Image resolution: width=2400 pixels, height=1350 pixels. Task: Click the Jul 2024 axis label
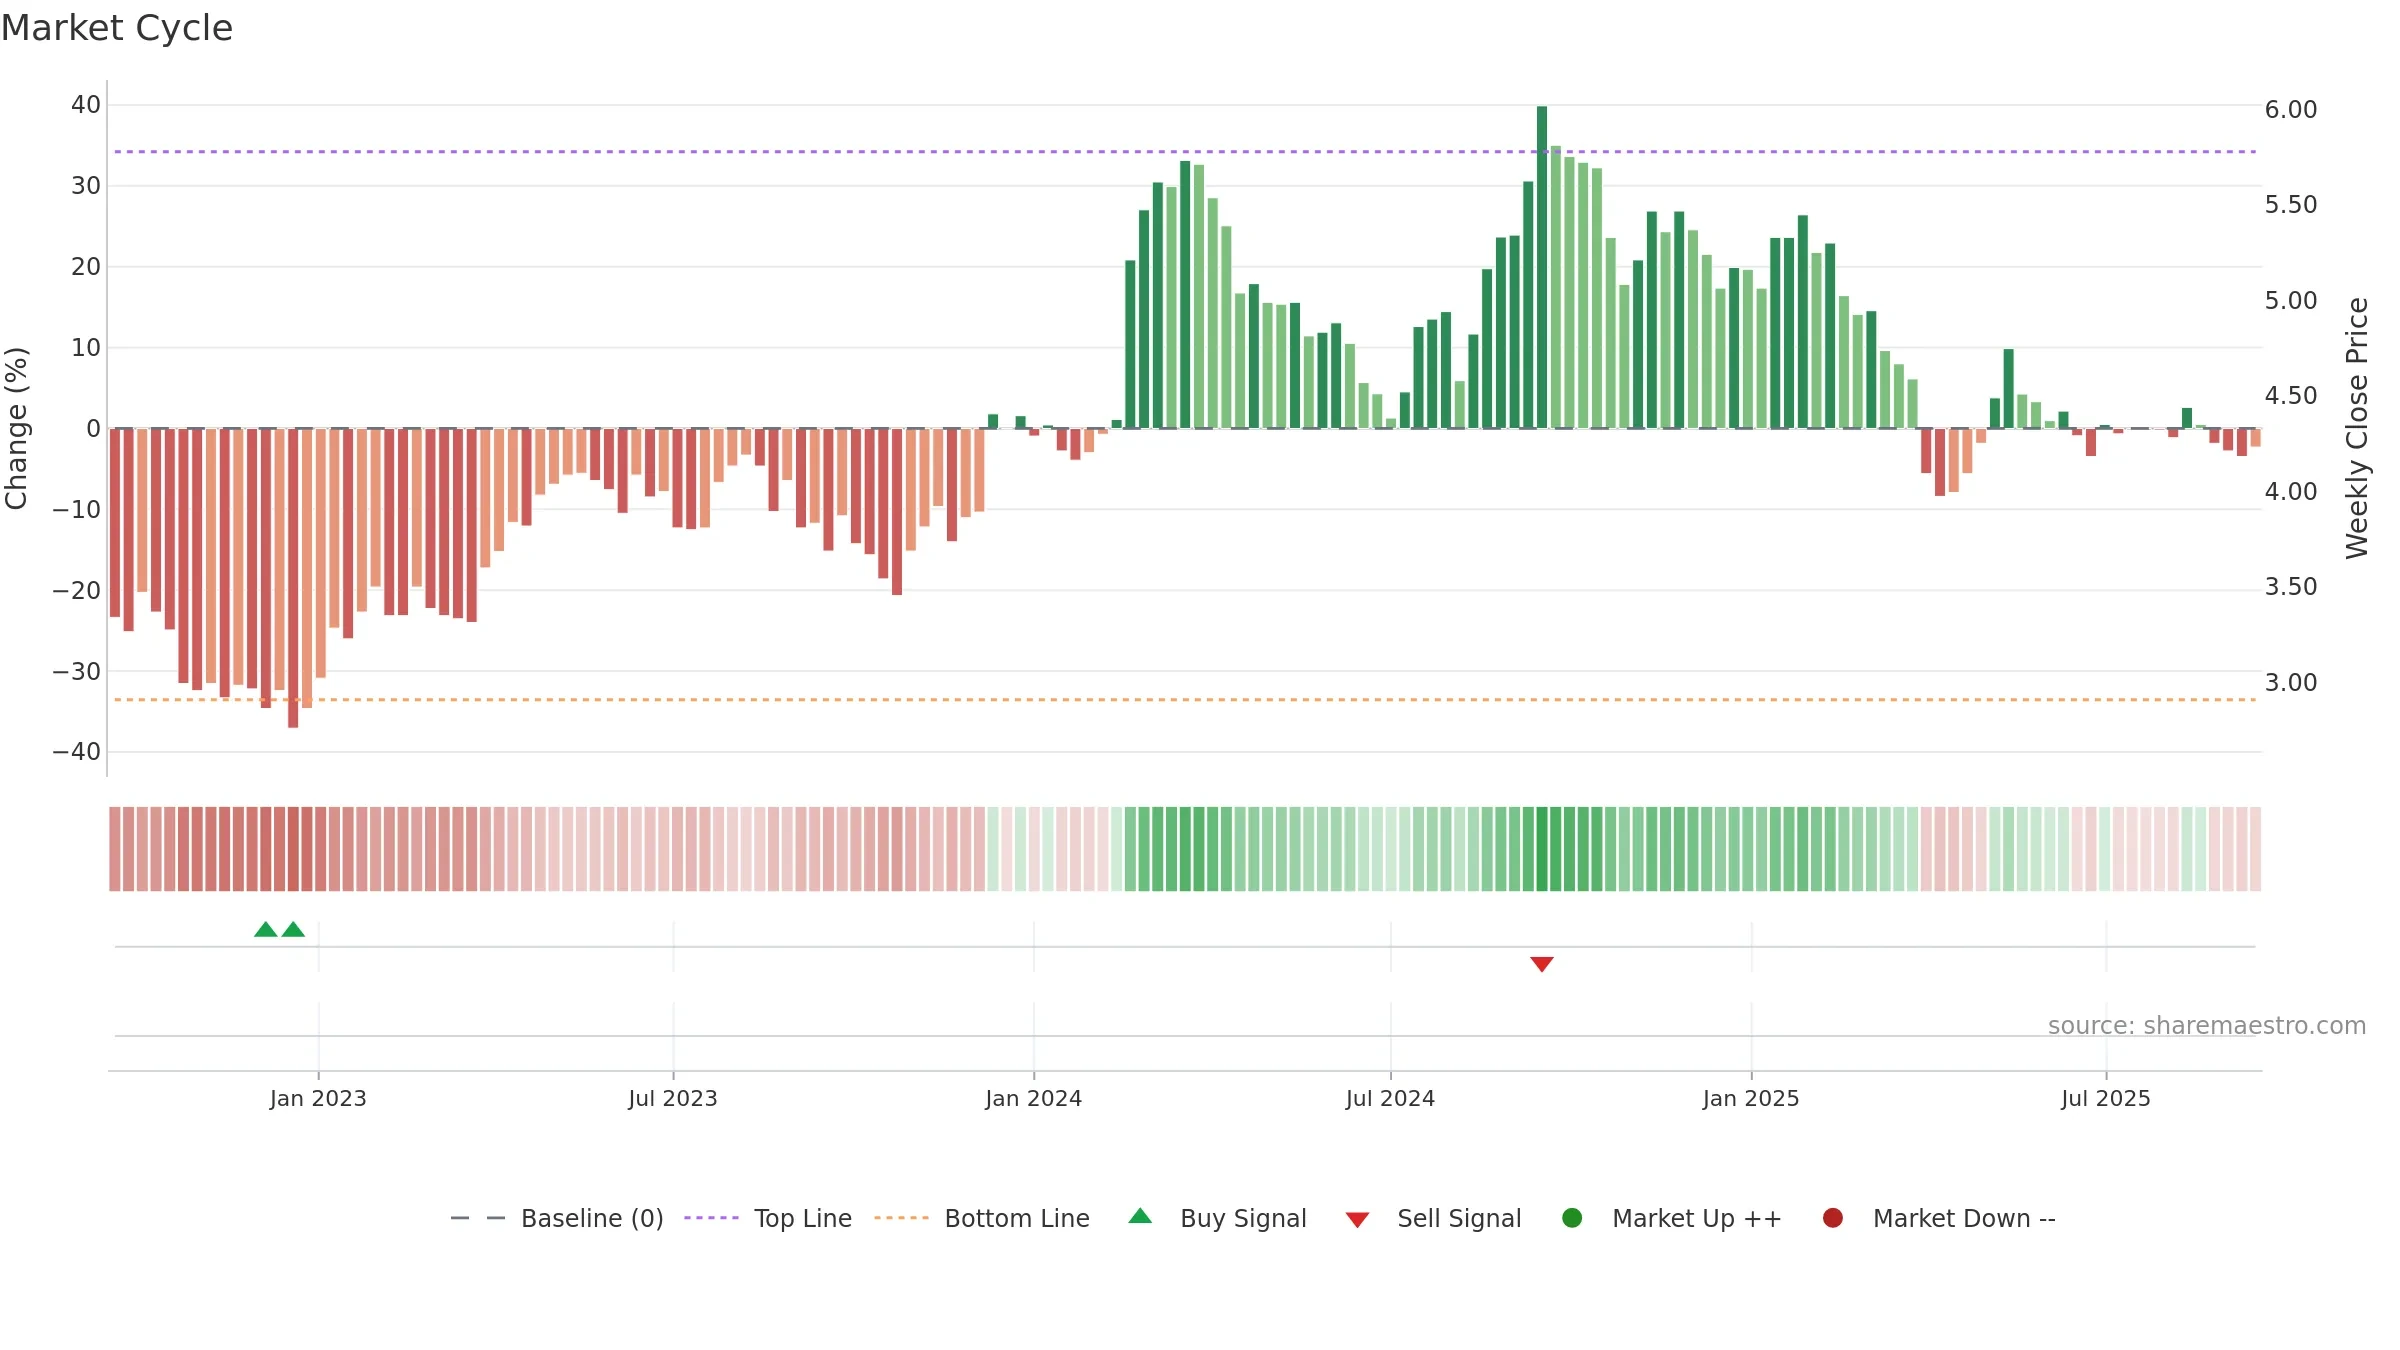point(1390,1099)
